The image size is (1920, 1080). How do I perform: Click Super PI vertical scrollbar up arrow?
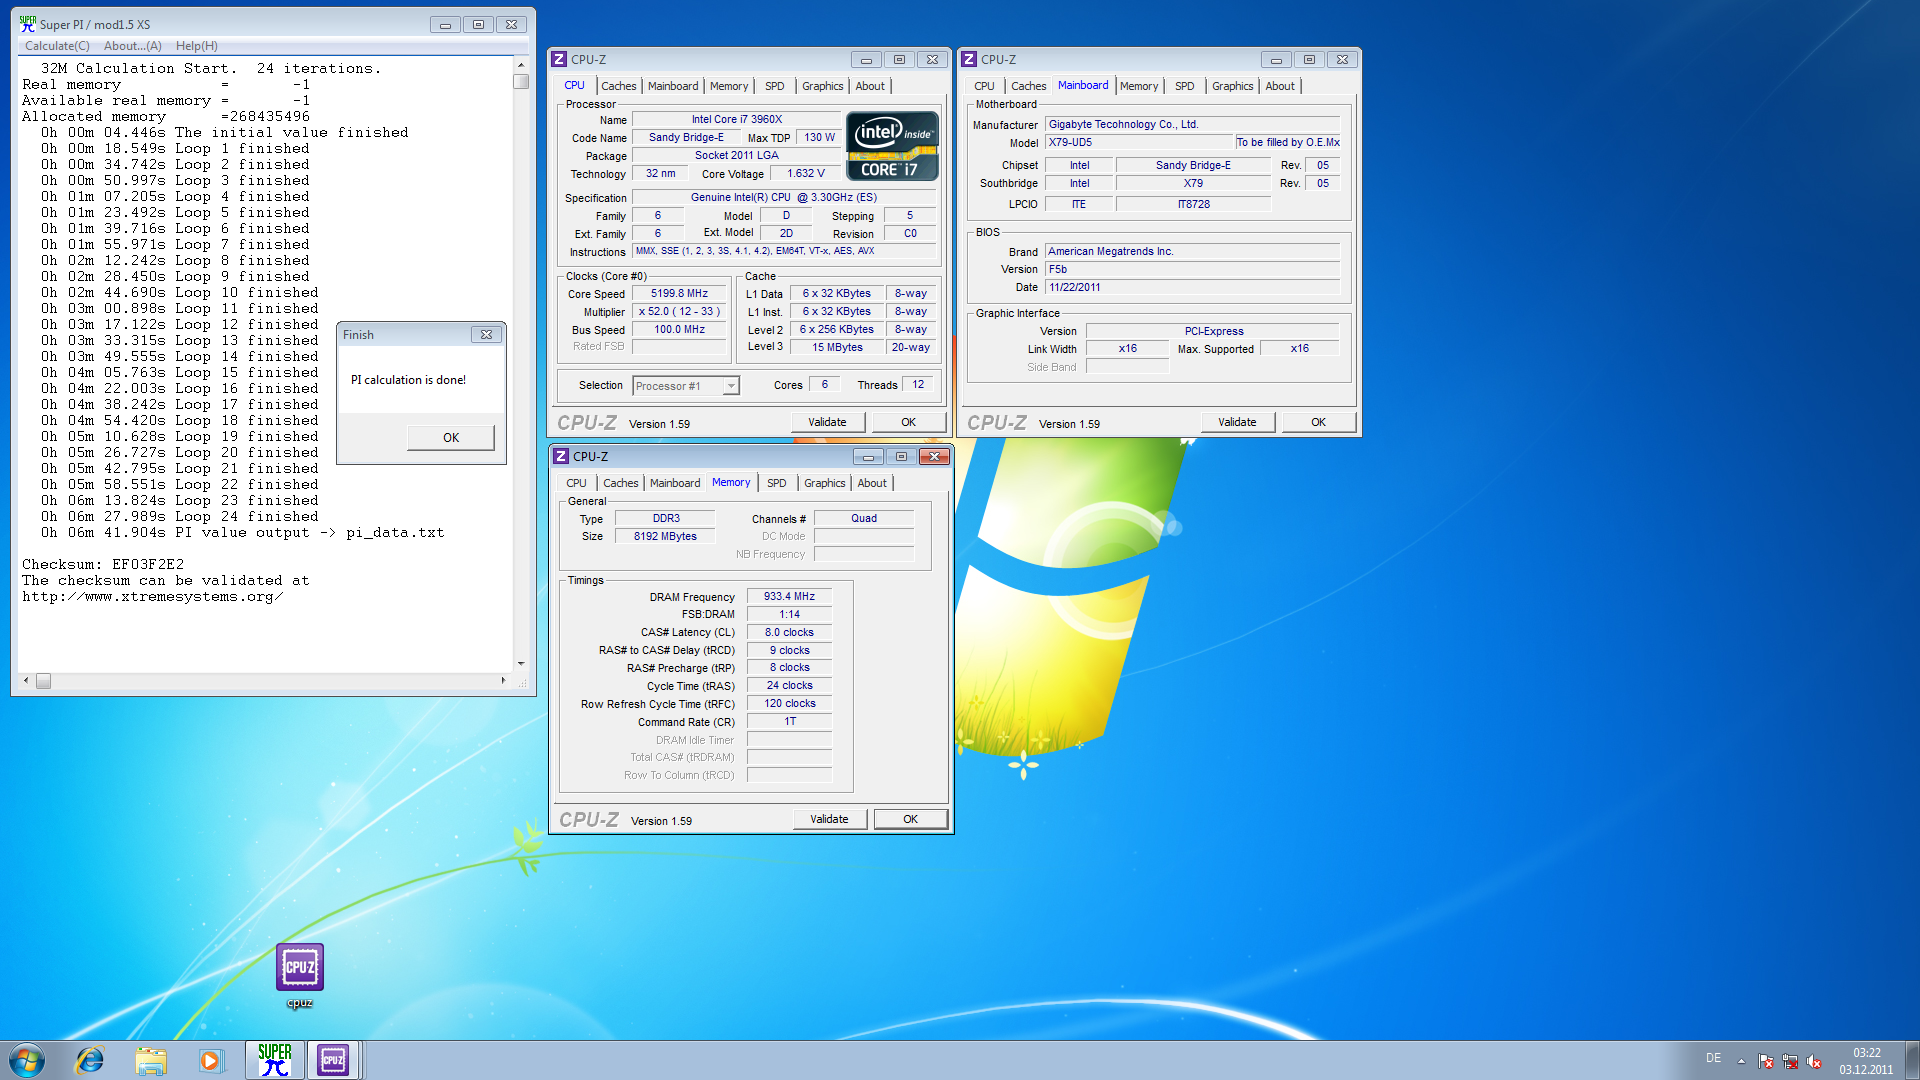tap(521, 65)
